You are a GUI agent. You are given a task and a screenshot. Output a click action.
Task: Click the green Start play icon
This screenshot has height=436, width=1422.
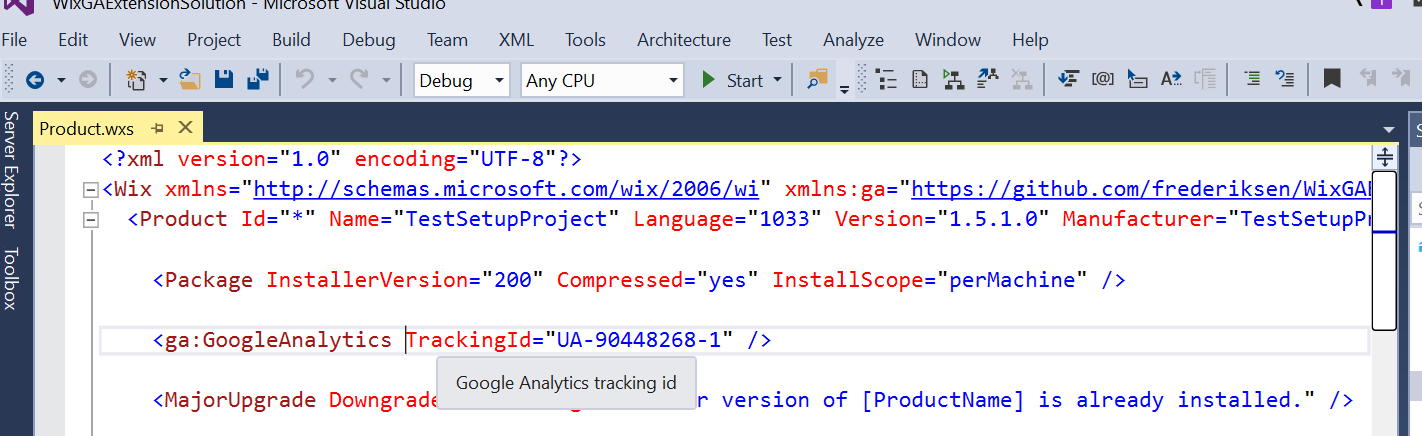(x=709, y=80)
